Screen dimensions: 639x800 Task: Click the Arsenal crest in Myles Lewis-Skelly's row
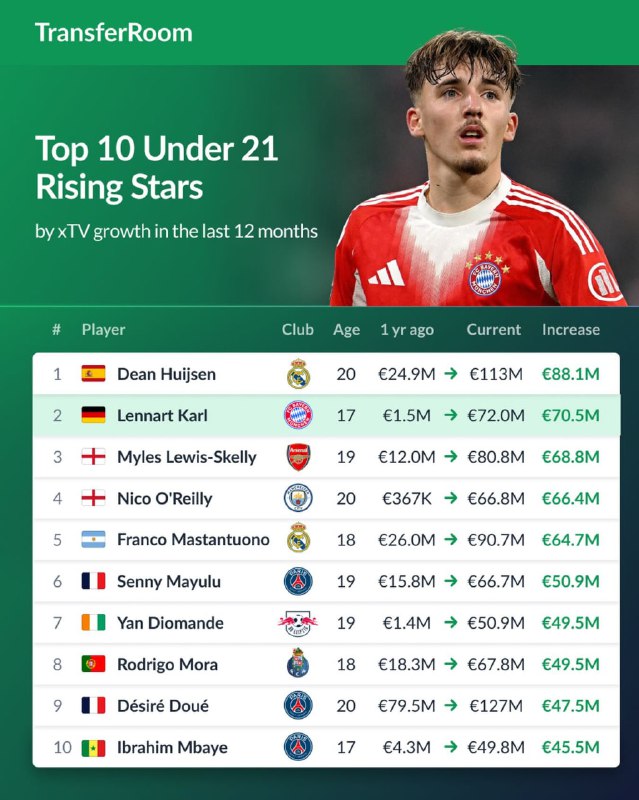click(298, 457)
